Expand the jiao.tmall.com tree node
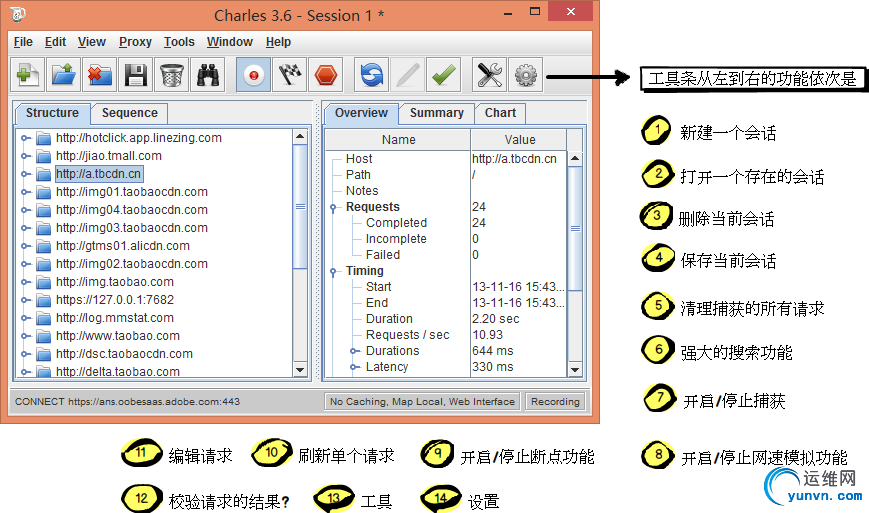Screen dimensions: 869x513 [25, 156]
